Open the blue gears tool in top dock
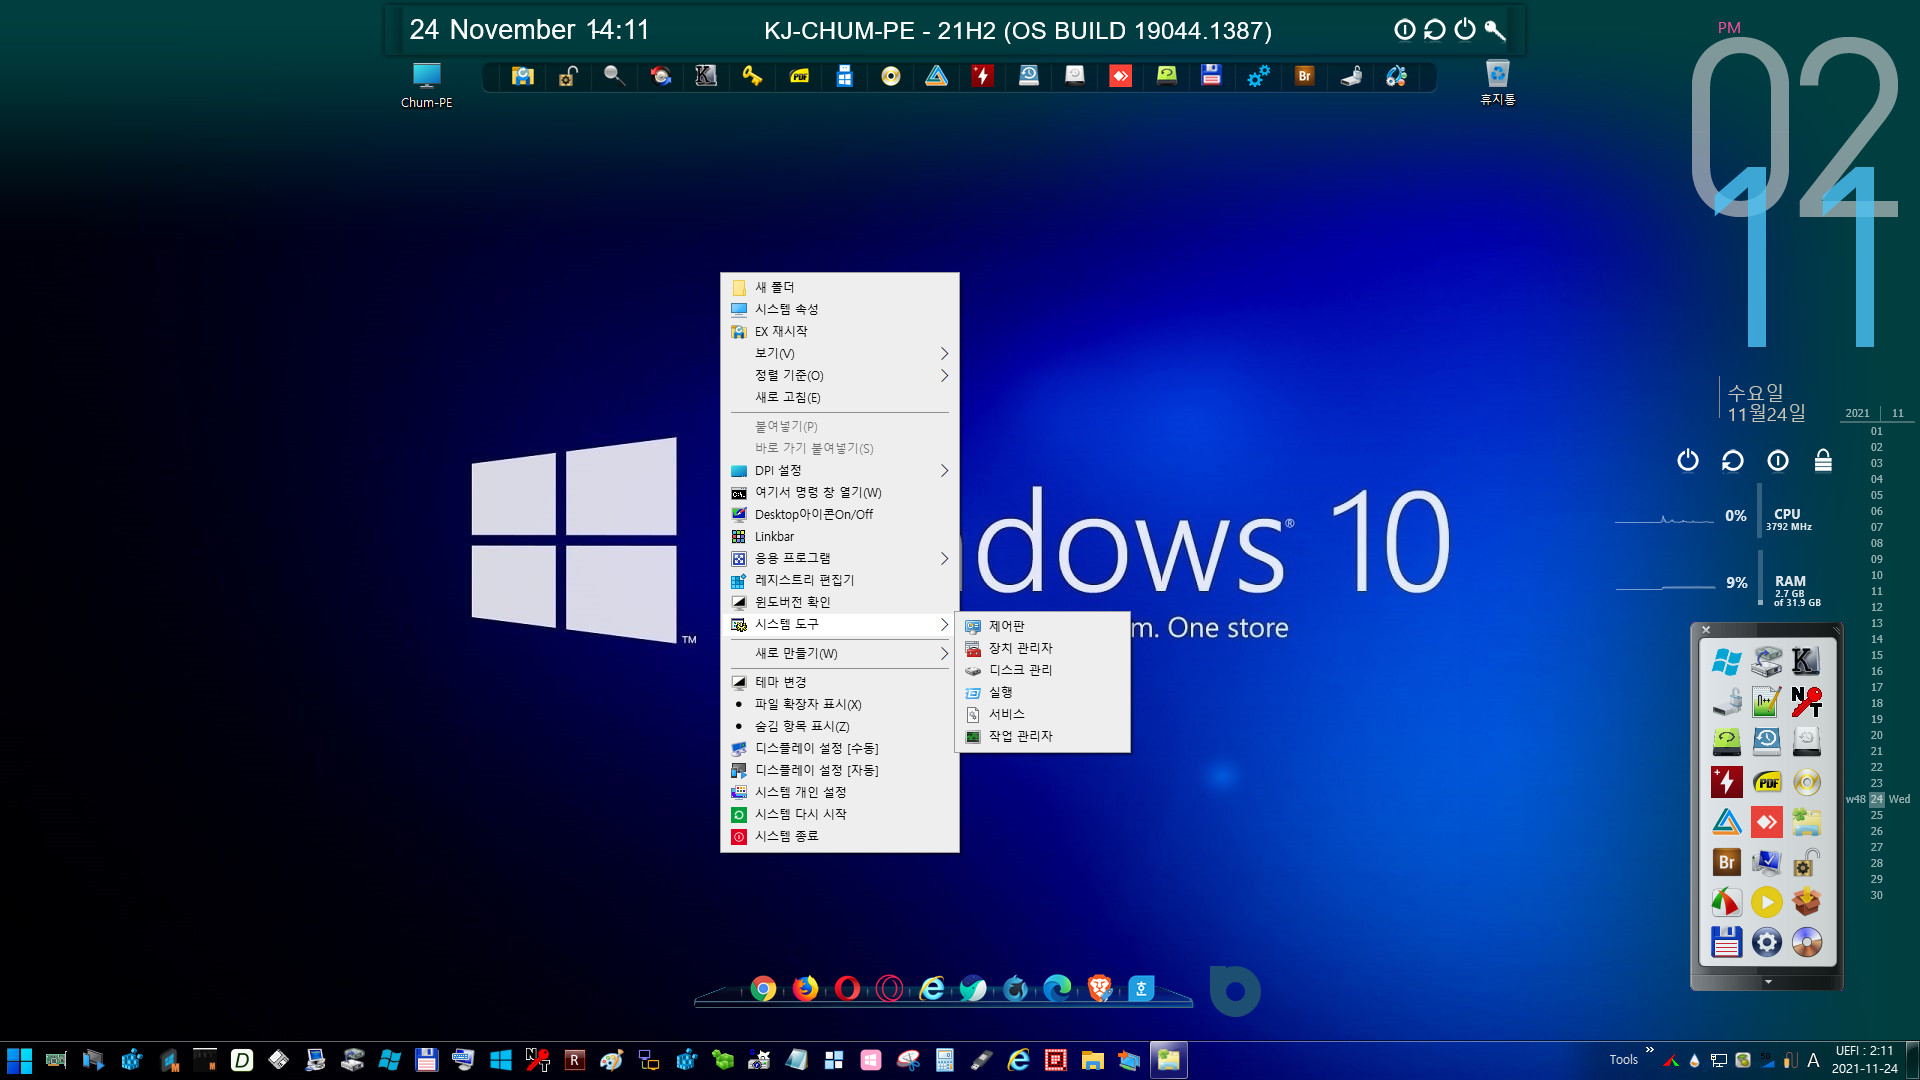1920x1080 pixels. coord(1258,76)
